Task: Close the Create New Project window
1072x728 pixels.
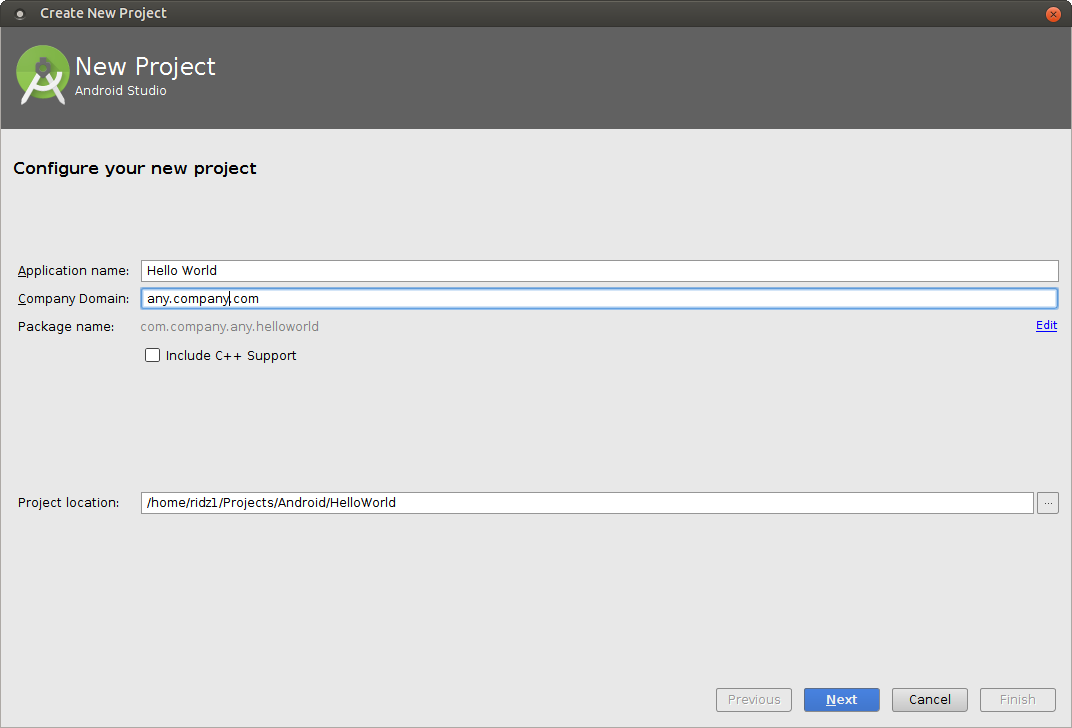Action: (x=1053, y=14)
